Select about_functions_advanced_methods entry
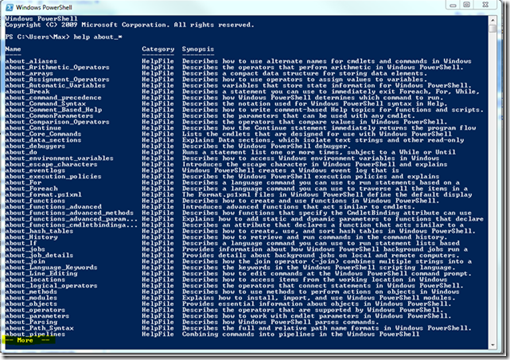 [69, 213]
